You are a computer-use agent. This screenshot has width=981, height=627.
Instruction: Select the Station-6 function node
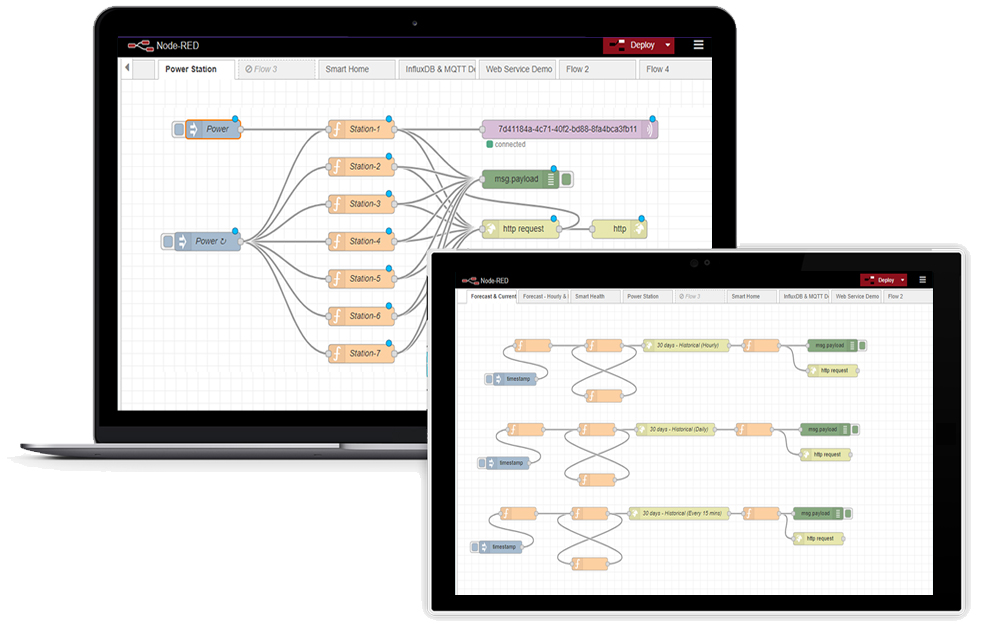(x=362, y=316)
